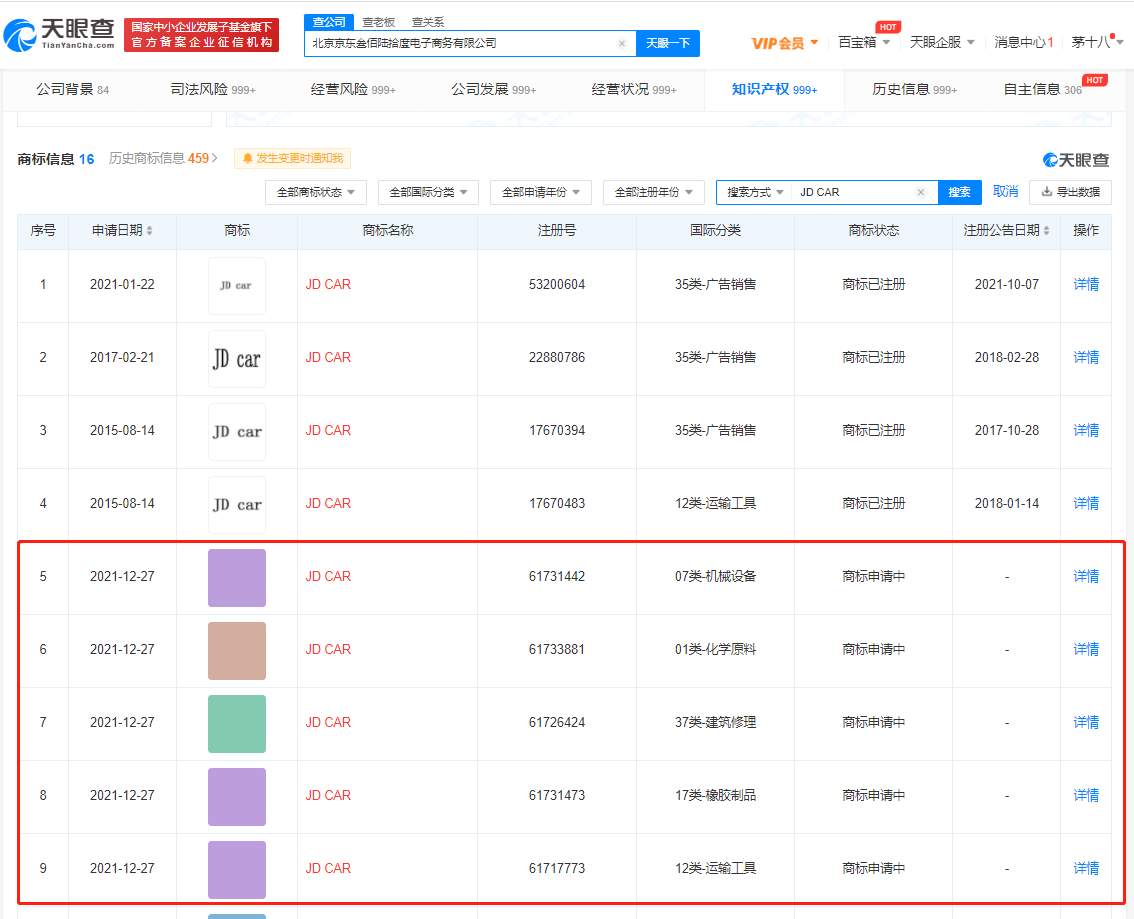Image resolution: width=1134 pixels, height=919 pixels.
Task: Open 详情 for registration 61717773
Action: point(1086,868)
